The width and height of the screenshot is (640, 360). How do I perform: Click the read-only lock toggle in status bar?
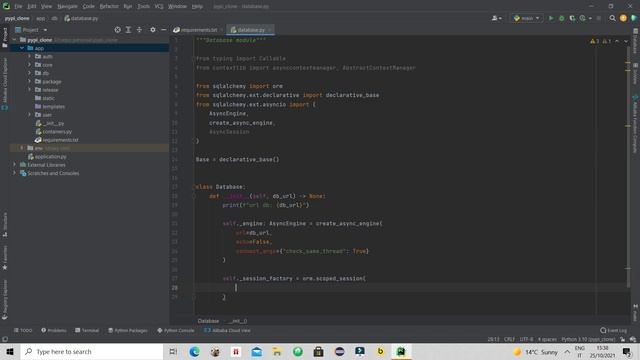click(x=622, y=339)
